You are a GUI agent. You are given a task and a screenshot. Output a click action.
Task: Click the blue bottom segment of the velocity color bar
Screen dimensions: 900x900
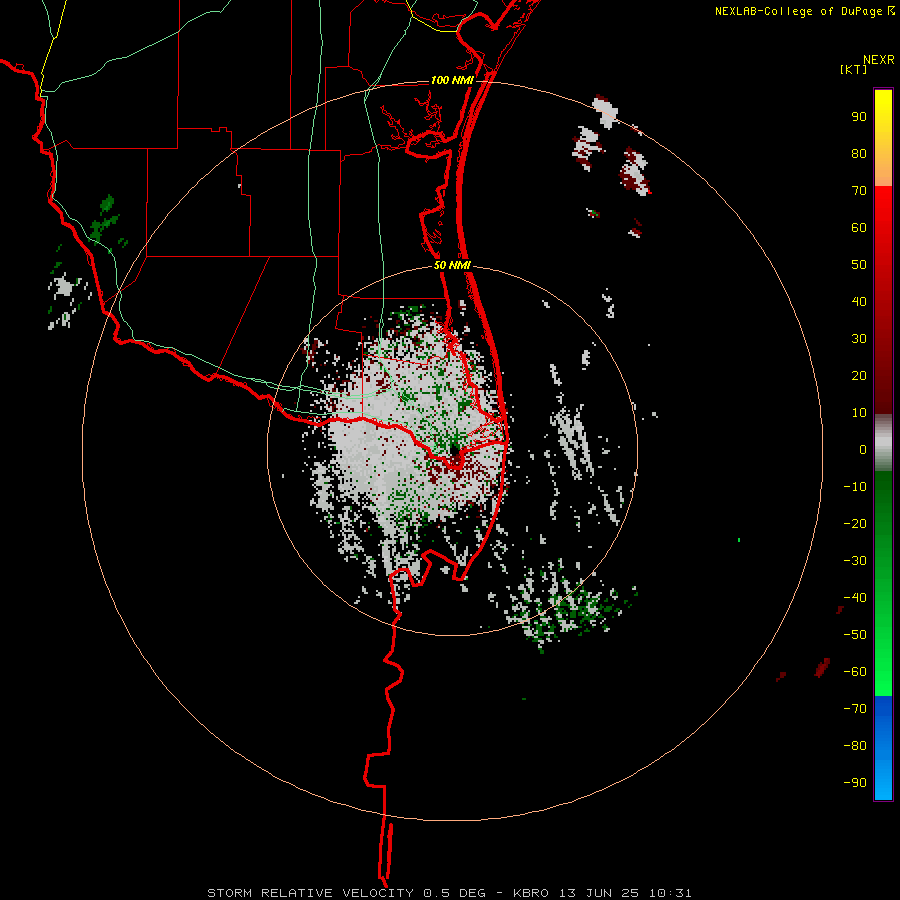(883, 748)
